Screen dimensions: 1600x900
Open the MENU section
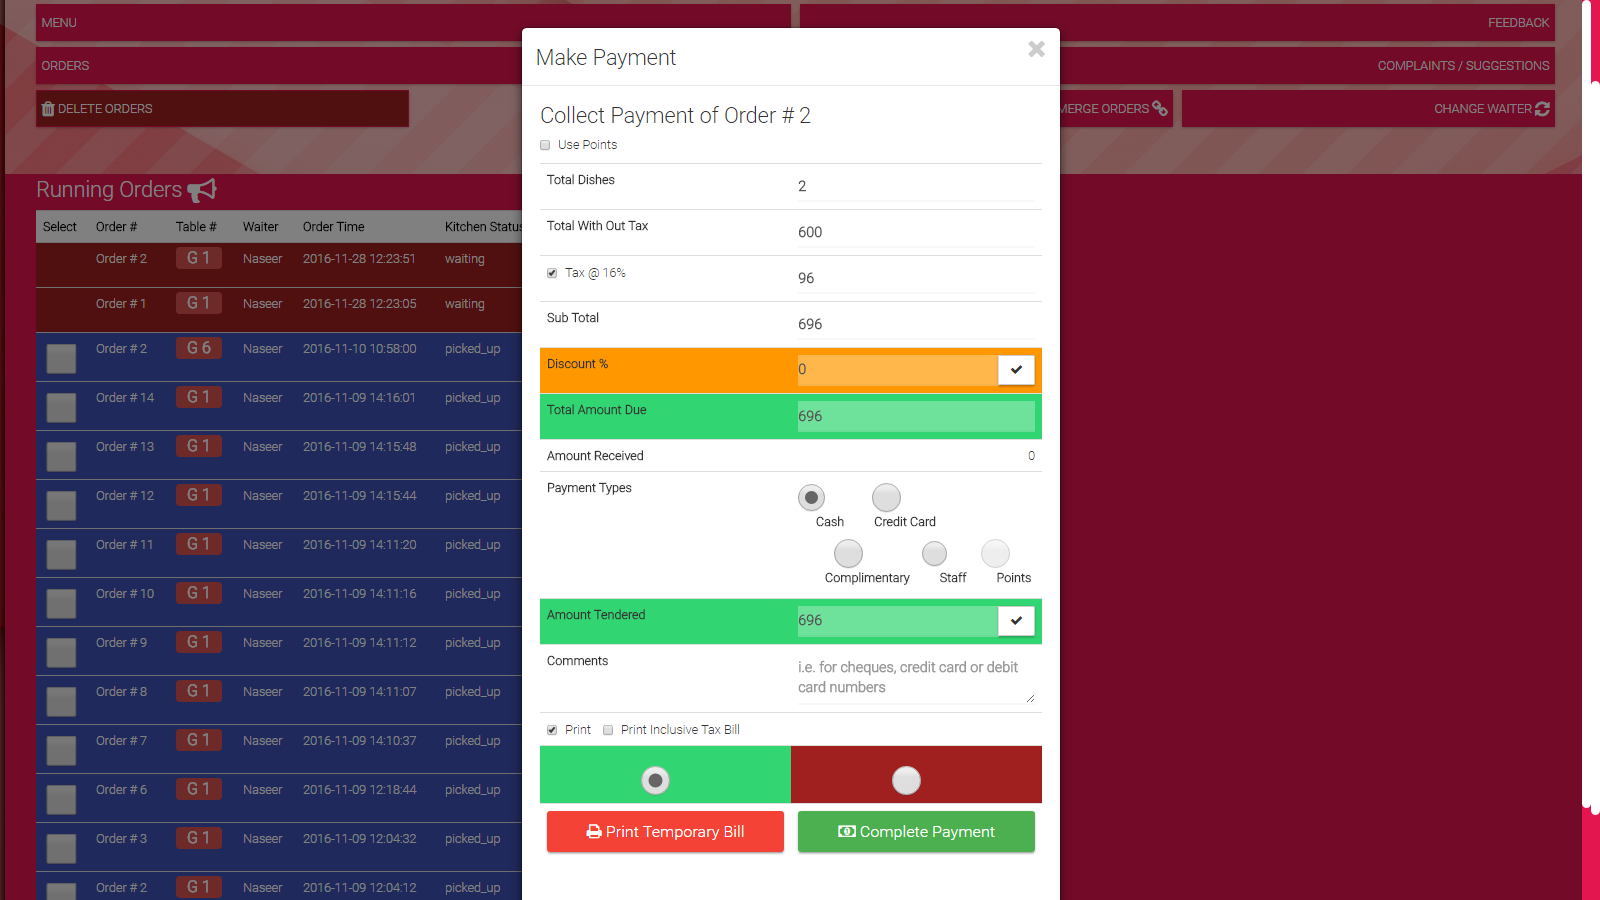tap(59, 23)
